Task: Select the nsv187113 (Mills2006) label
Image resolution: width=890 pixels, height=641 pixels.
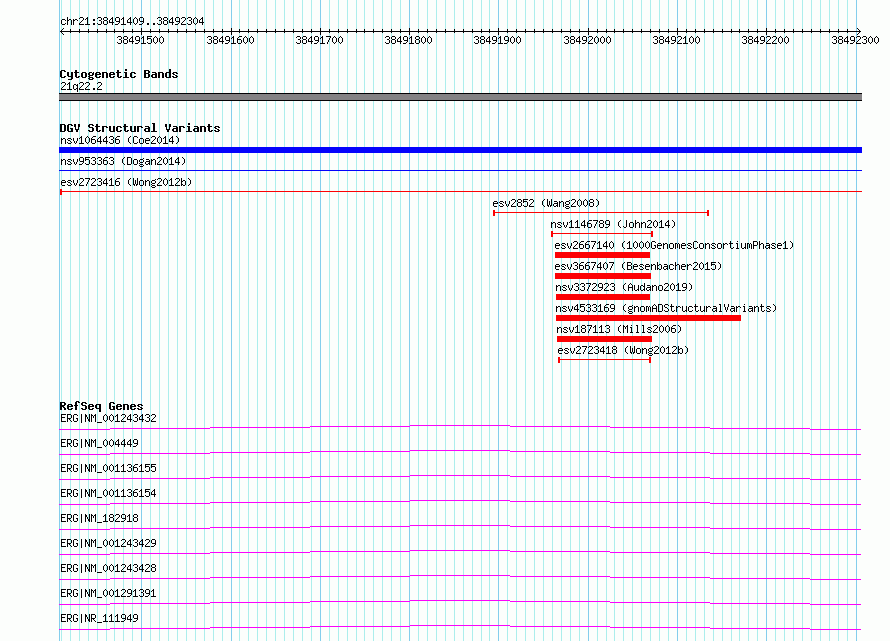Action: (x=619, y=329)
